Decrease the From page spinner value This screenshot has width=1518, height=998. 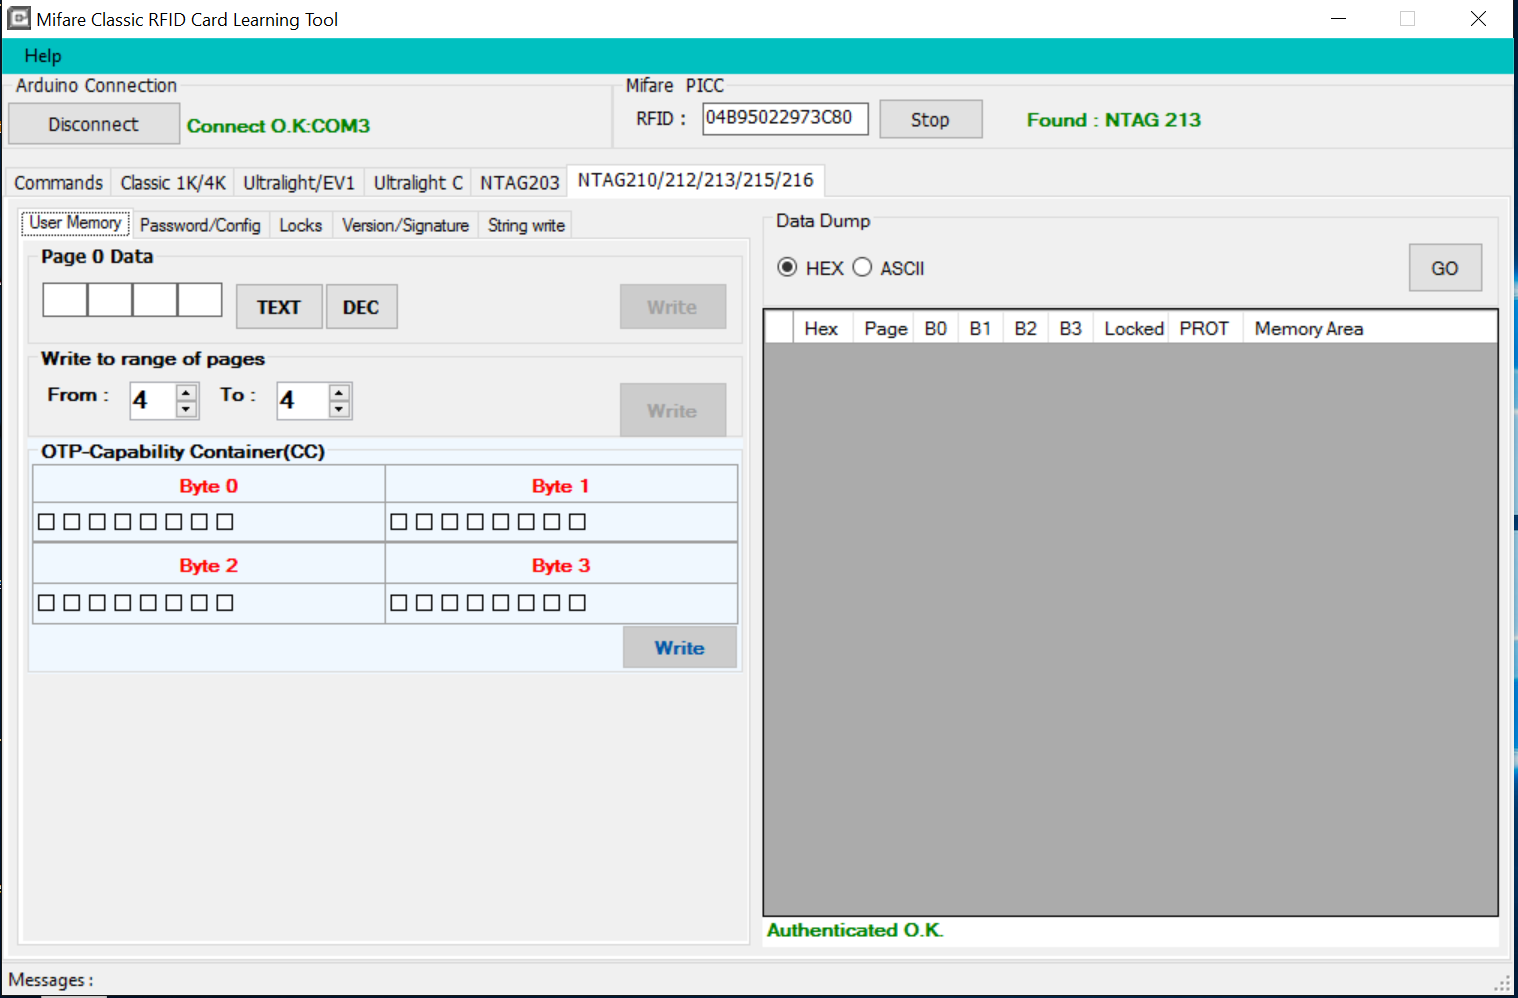[186, 409]
